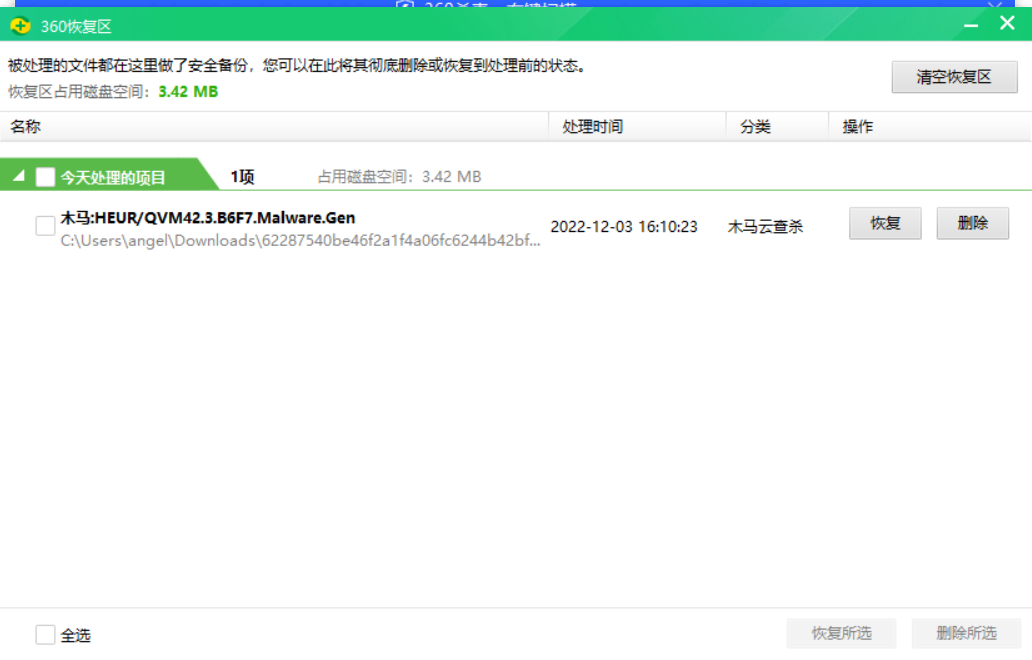Close the 360恢复区 window

(1007, 23)
